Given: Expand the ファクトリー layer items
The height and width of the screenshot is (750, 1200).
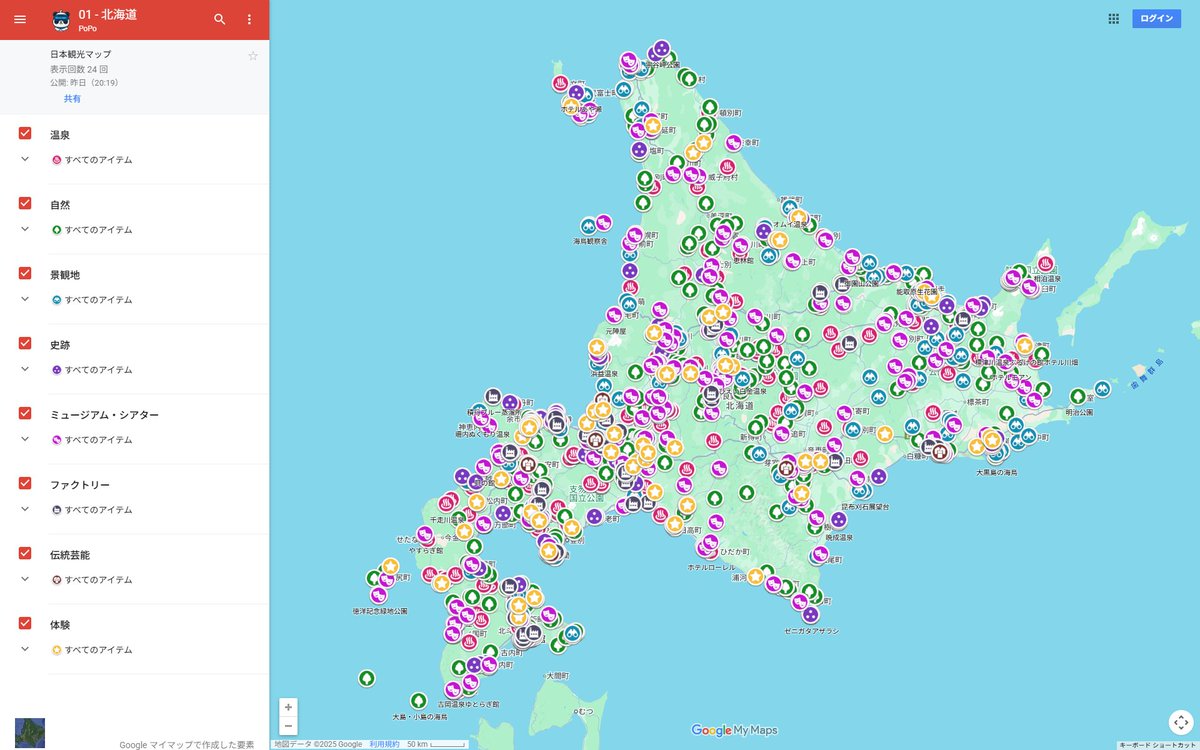Looking at the screenshot, I should 25,510.
